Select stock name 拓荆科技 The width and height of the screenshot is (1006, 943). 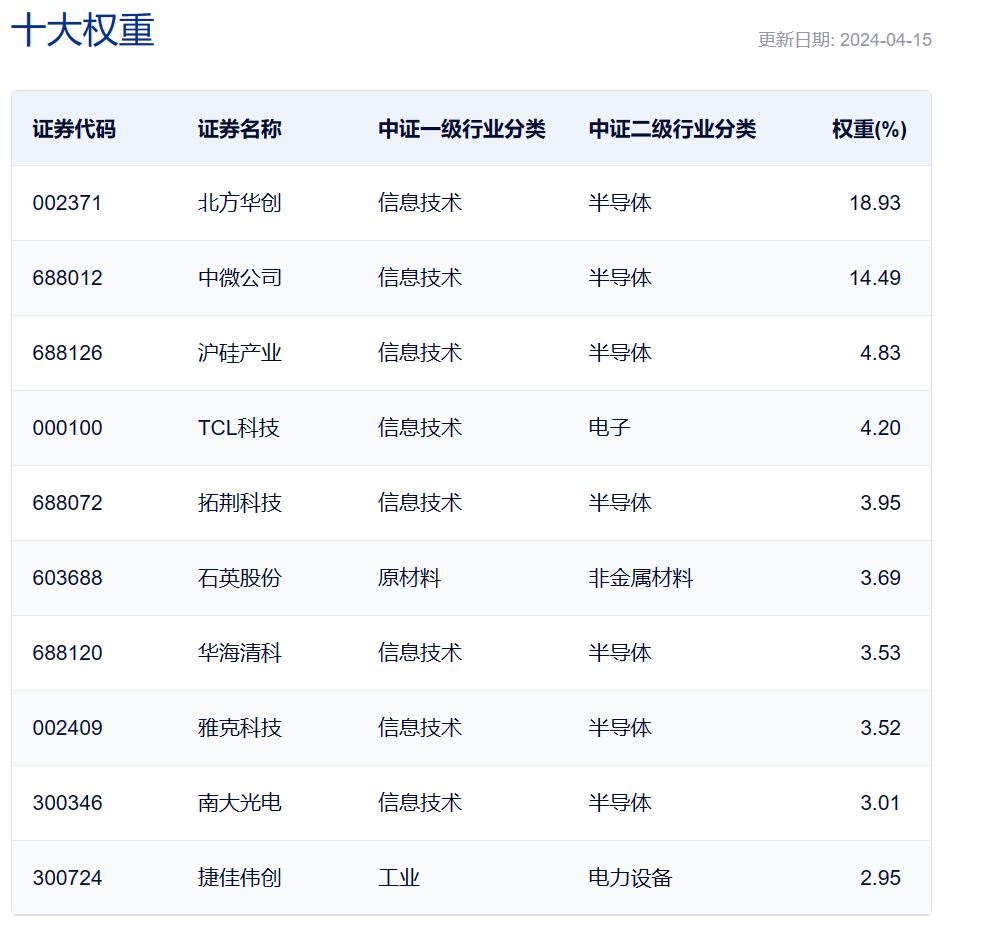239,503
